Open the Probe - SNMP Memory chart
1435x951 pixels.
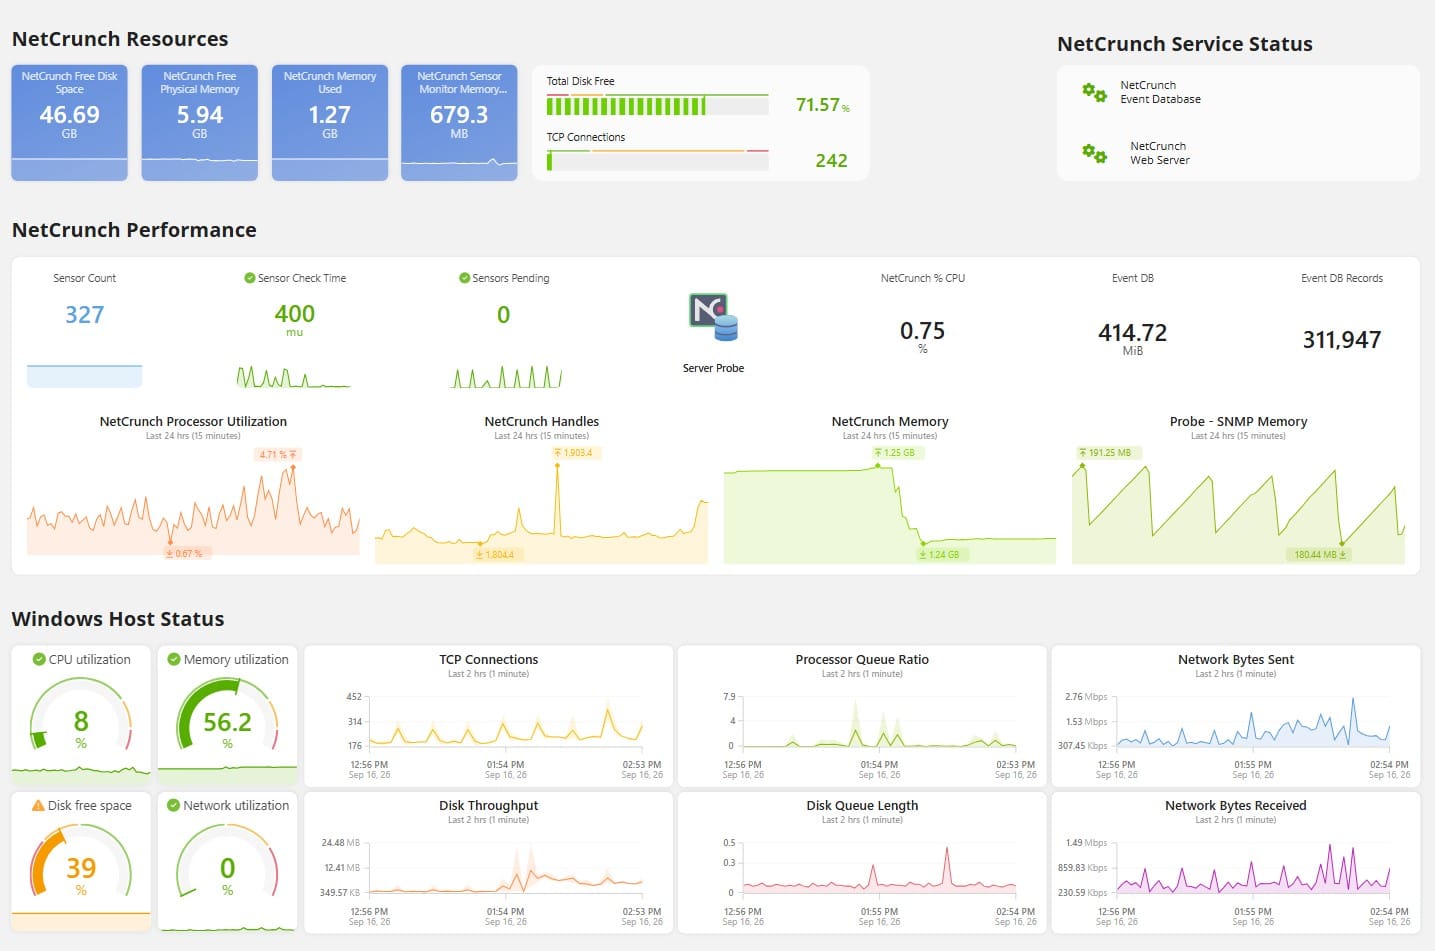(1238, 490)
